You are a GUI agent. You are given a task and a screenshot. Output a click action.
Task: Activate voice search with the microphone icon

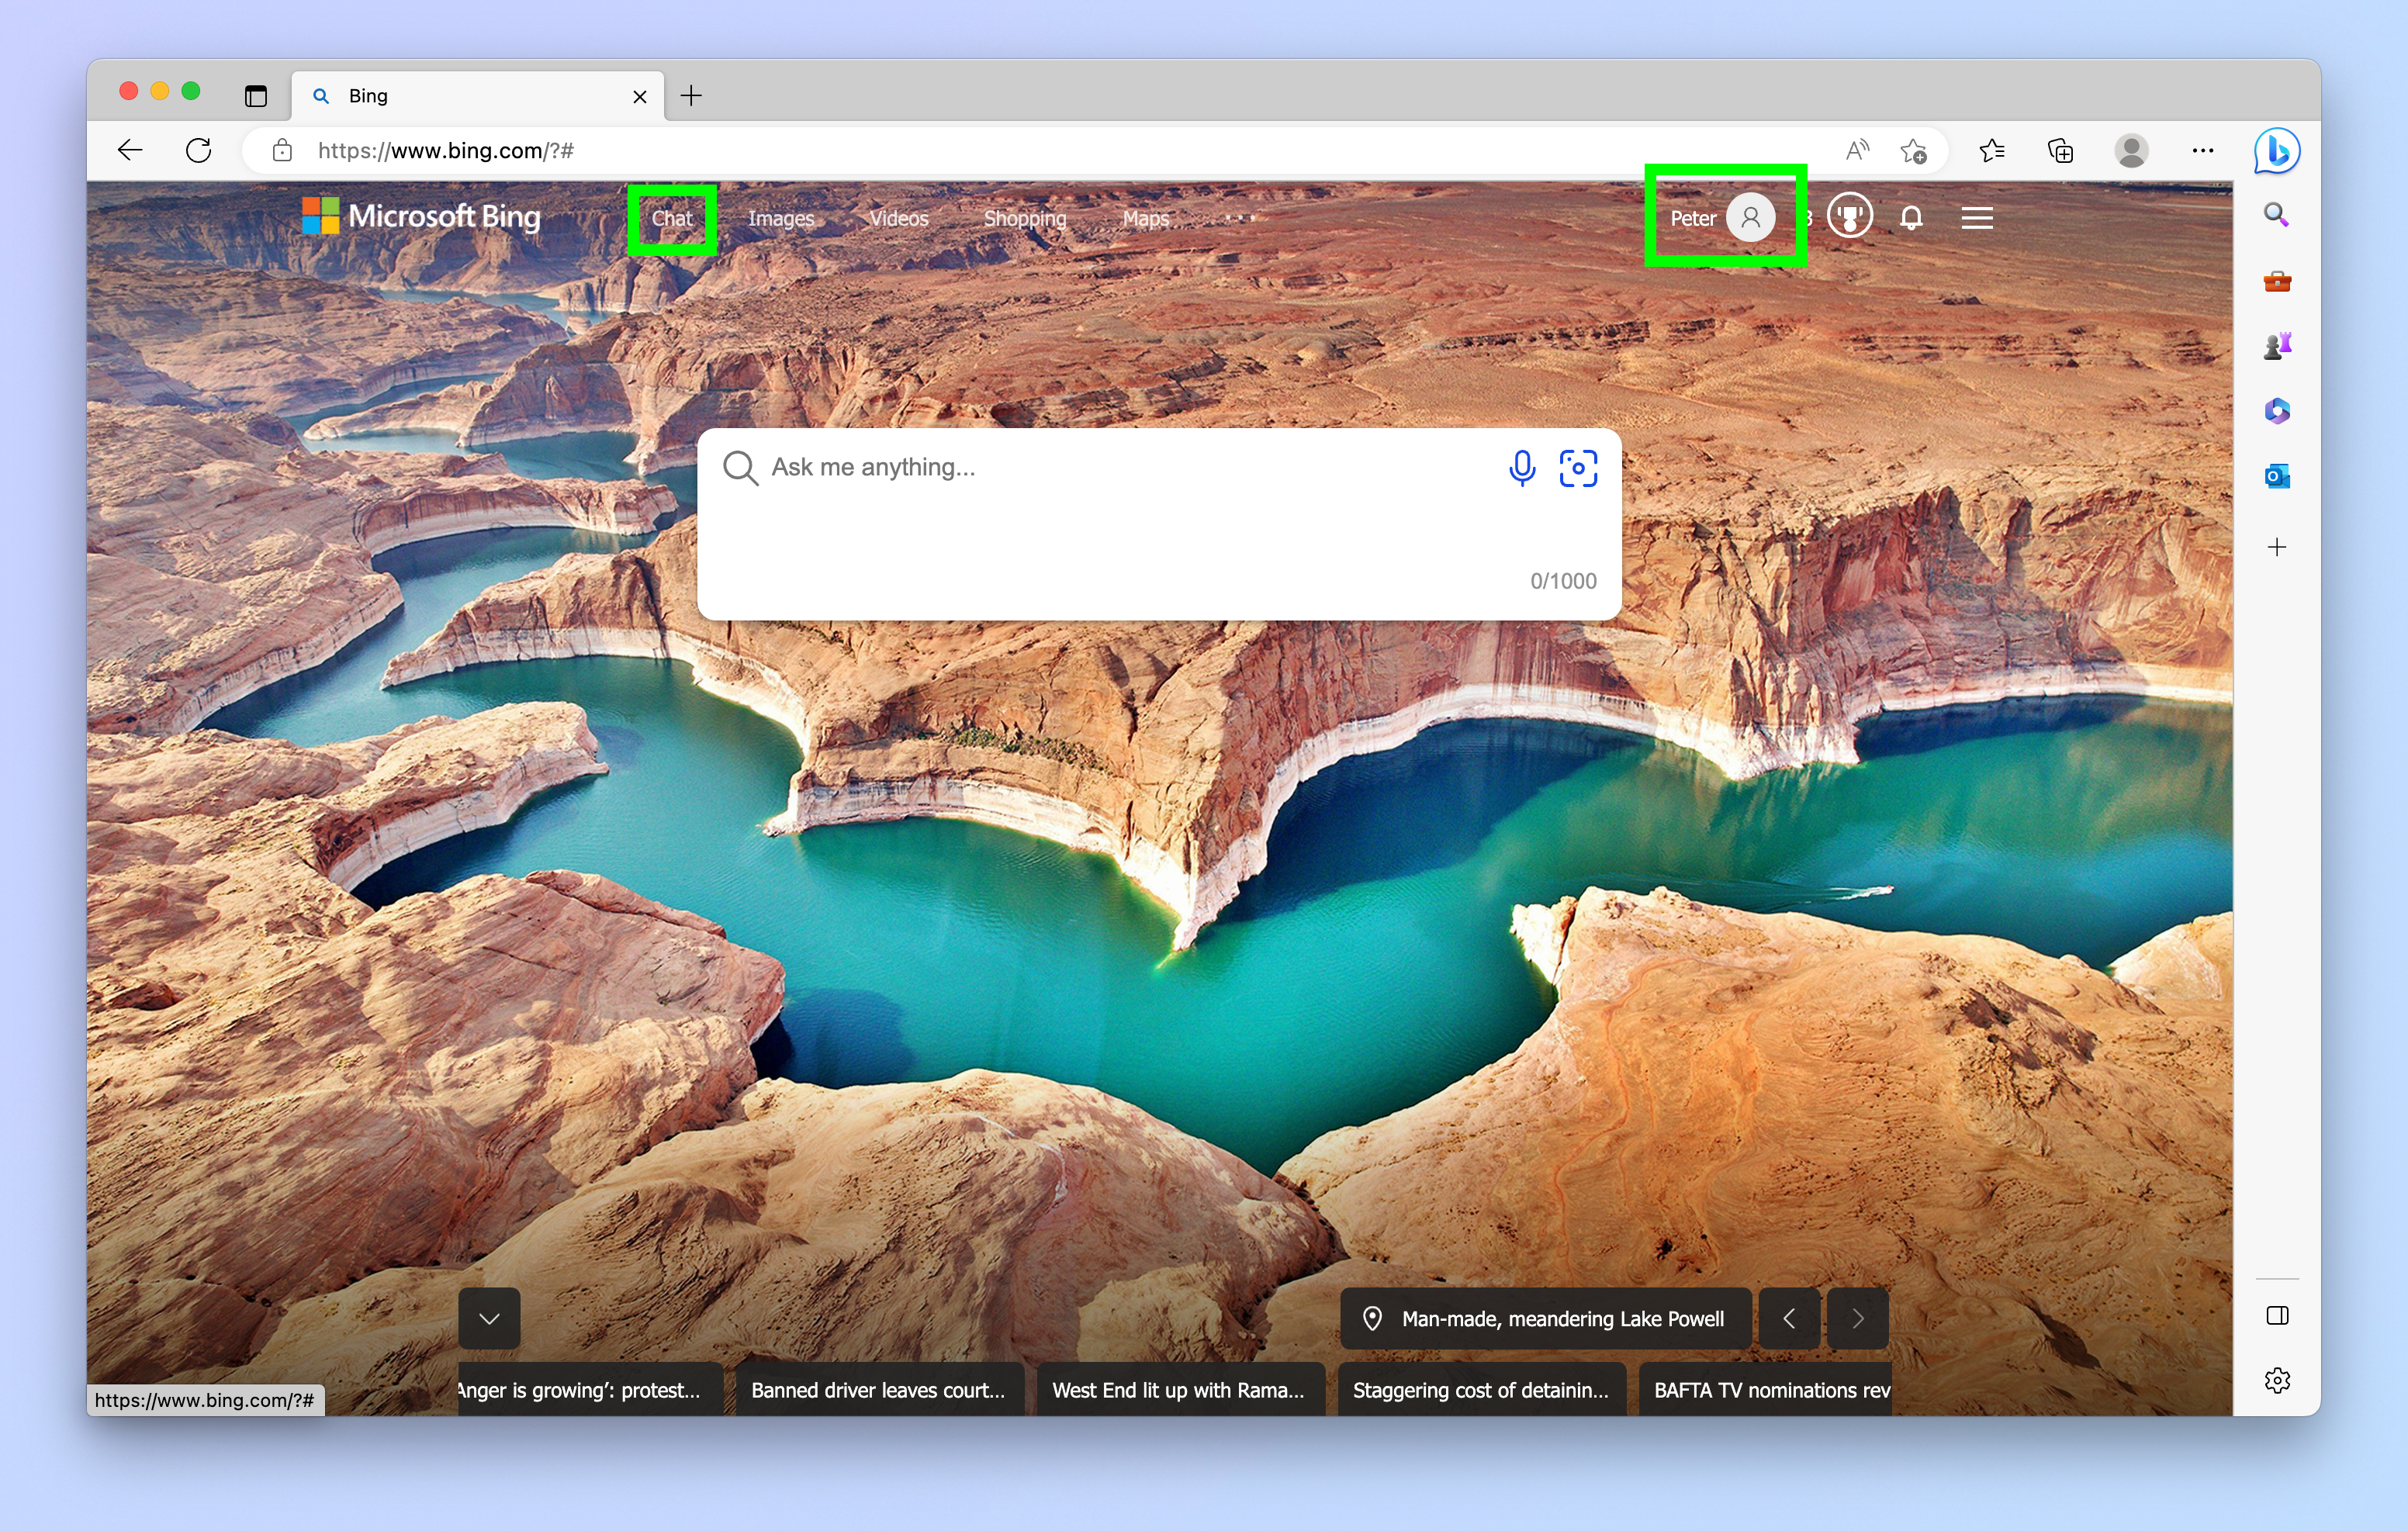coord(1522,467)
